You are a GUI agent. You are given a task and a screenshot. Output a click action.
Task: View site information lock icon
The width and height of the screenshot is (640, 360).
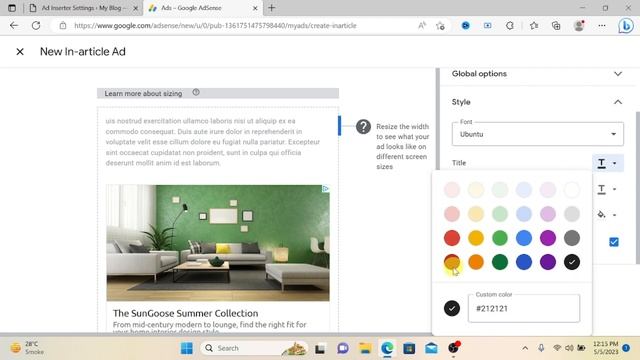click(63, 25)
